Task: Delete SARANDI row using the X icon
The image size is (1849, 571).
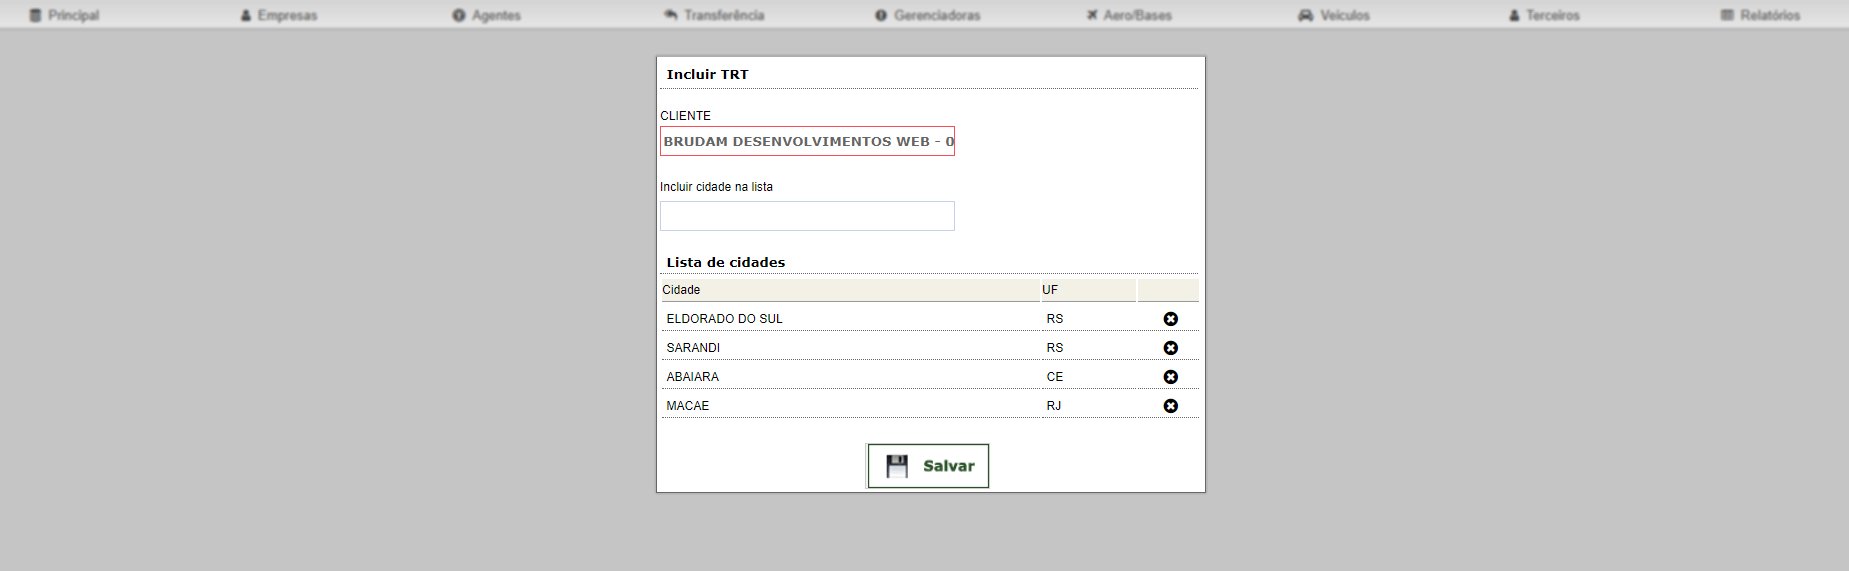Action: pos(1170,348)
